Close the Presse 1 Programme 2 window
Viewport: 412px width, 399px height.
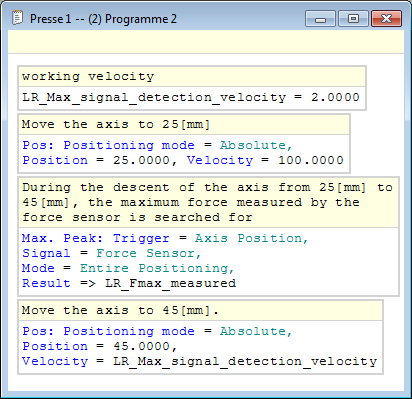click(386, 19)
